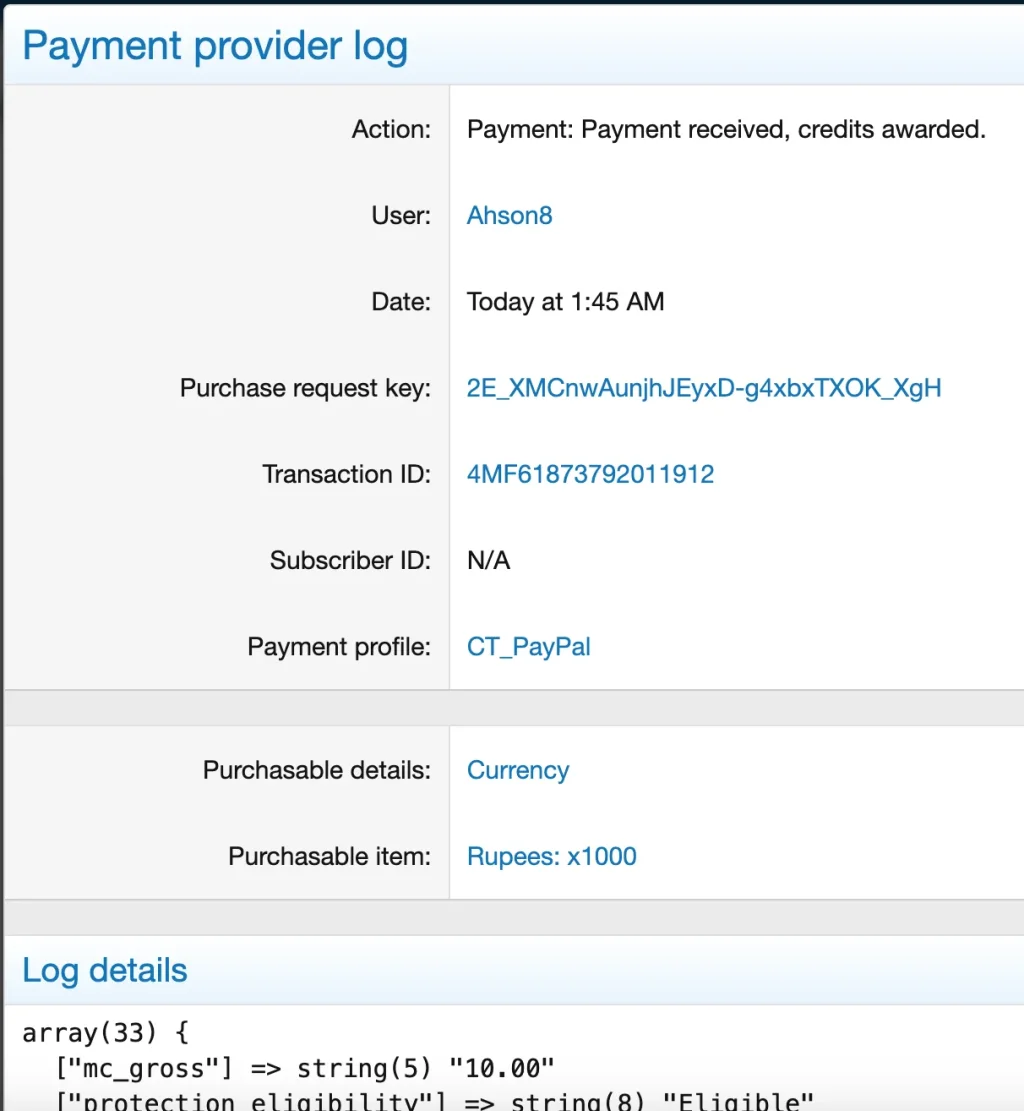Click purchase request key 2E_XMCnwAunjhJEyxD-g4xbxTXOK_XgH

(x=704, y=388)
